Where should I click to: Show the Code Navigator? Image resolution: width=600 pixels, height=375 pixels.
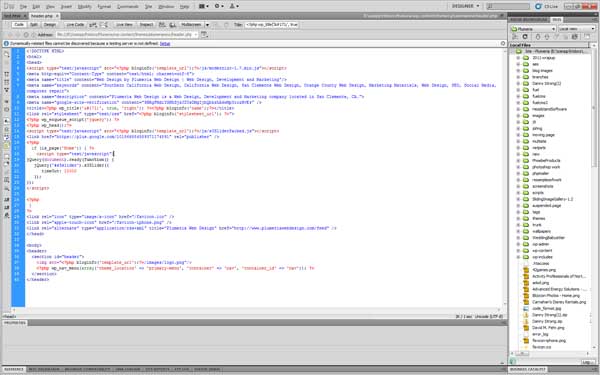(7, 63)
